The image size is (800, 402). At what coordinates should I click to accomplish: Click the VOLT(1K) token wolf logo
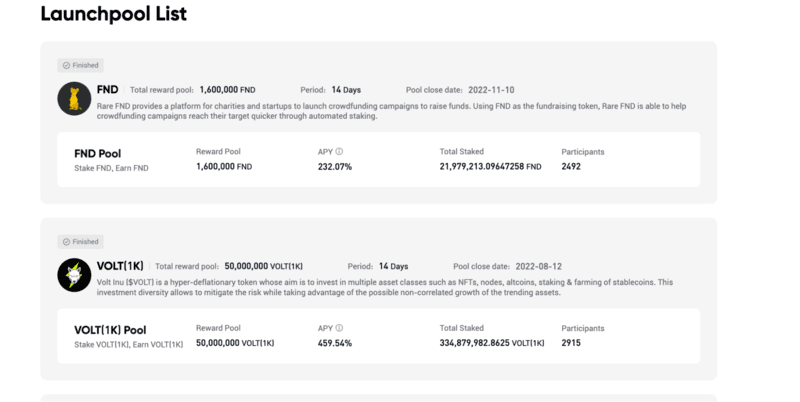(74, 275)
